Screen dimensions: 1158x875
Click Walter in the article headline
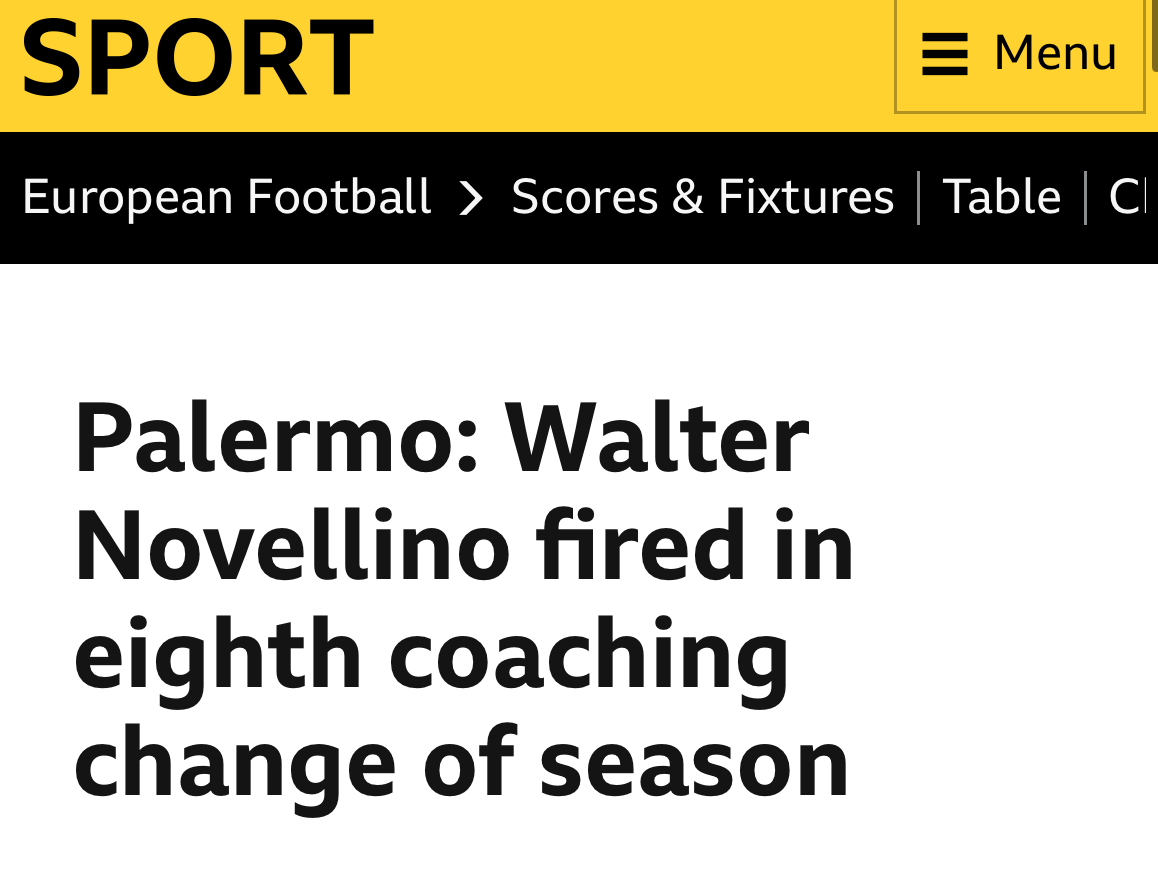tap(657, 440)
